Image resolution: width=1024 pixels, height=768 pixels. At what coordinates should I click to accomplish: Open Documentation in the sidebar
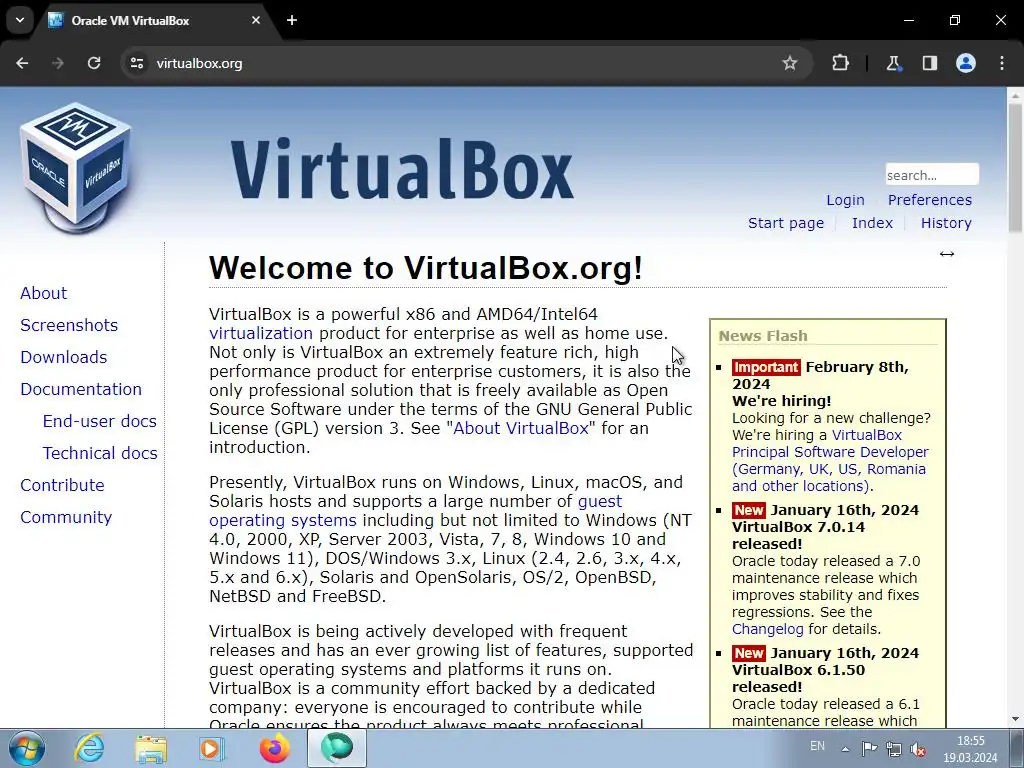[81, 389]
